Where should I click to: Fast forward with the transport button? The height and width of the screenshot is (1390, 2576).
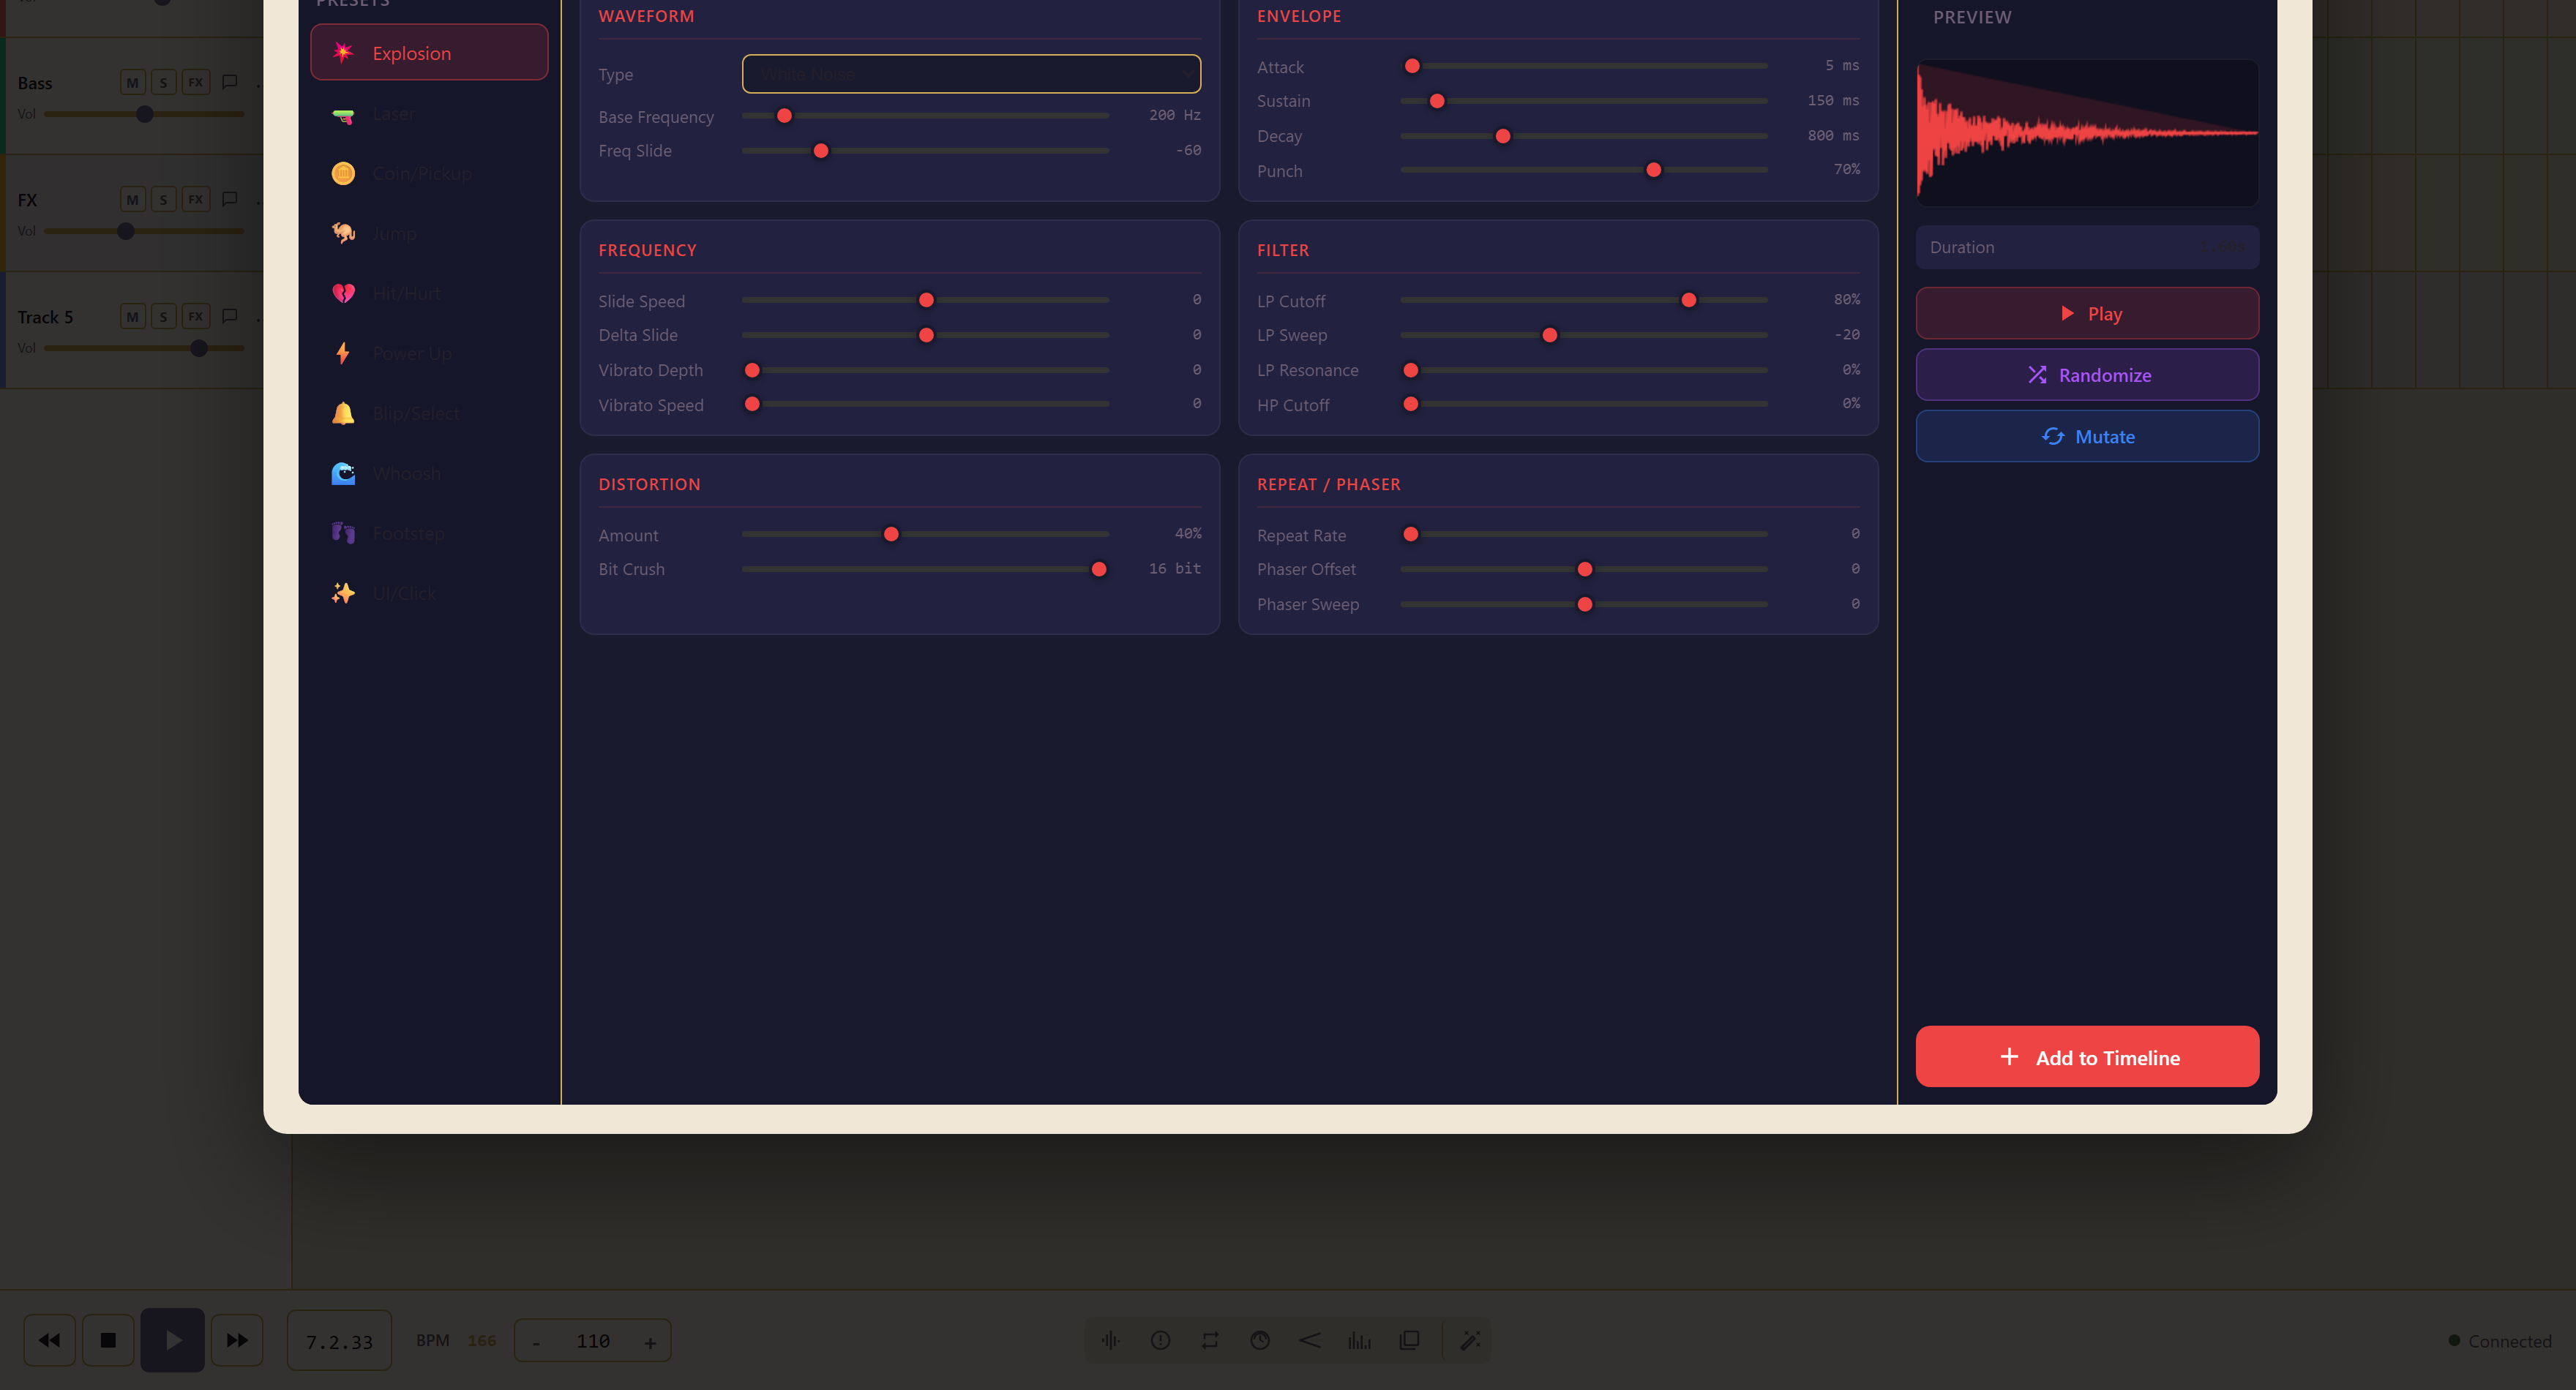click(237, 1340)
